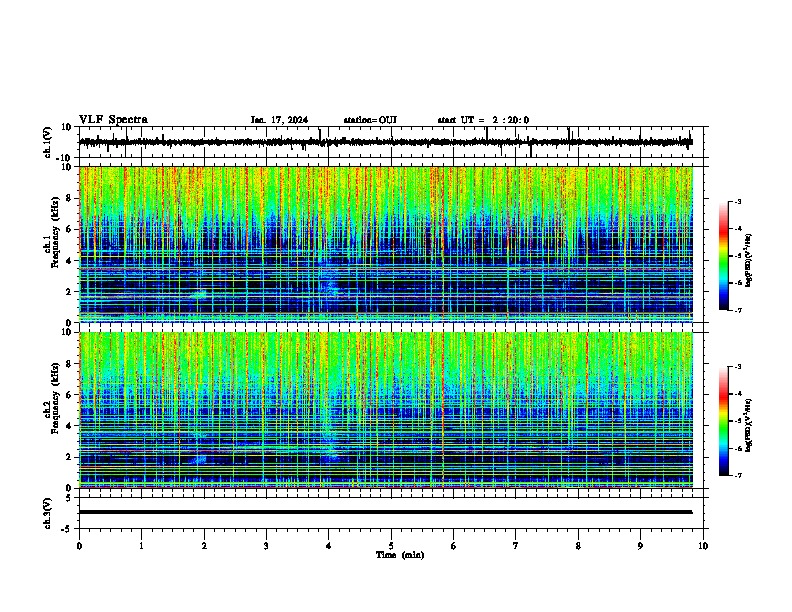Click the time axis tick label "6"
The image size is (792, 612).
click(x=454, y=546)
